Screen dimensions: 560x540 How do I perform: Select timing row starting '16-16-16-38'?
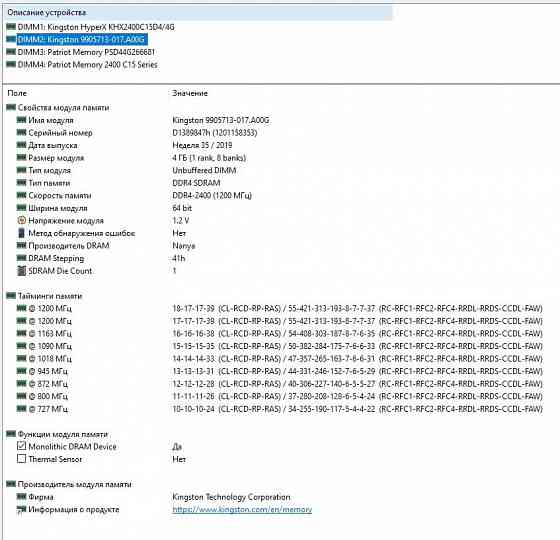357,334
